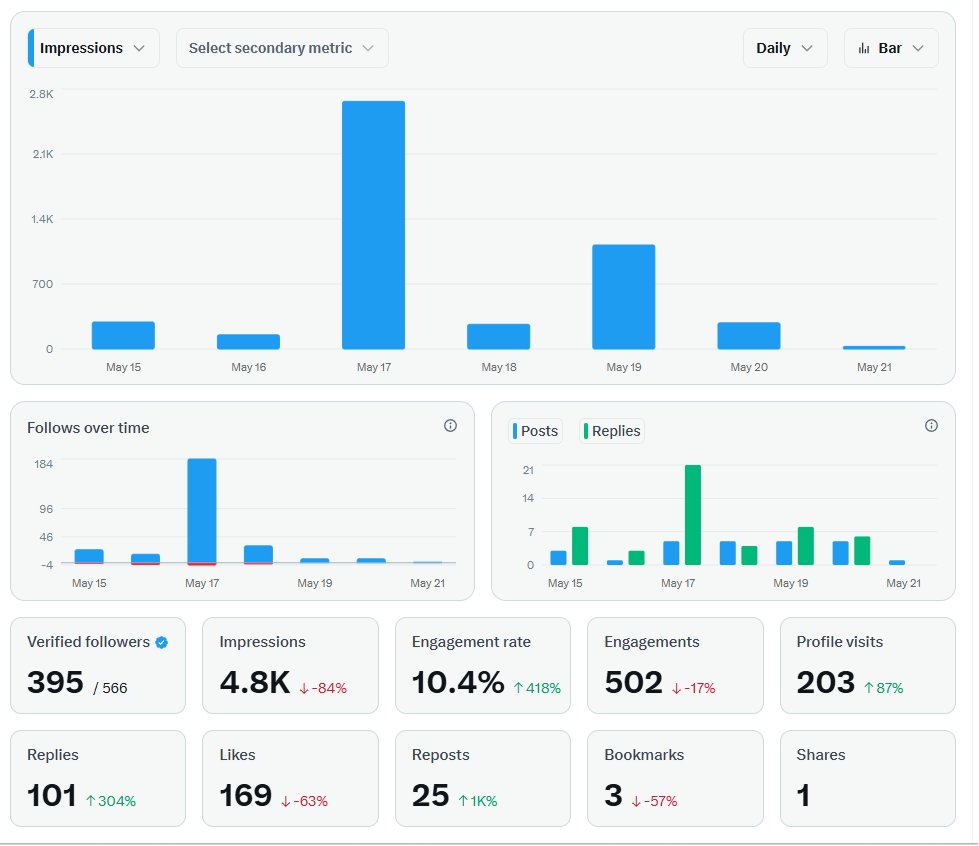Open the Likes 169 card

290,779
